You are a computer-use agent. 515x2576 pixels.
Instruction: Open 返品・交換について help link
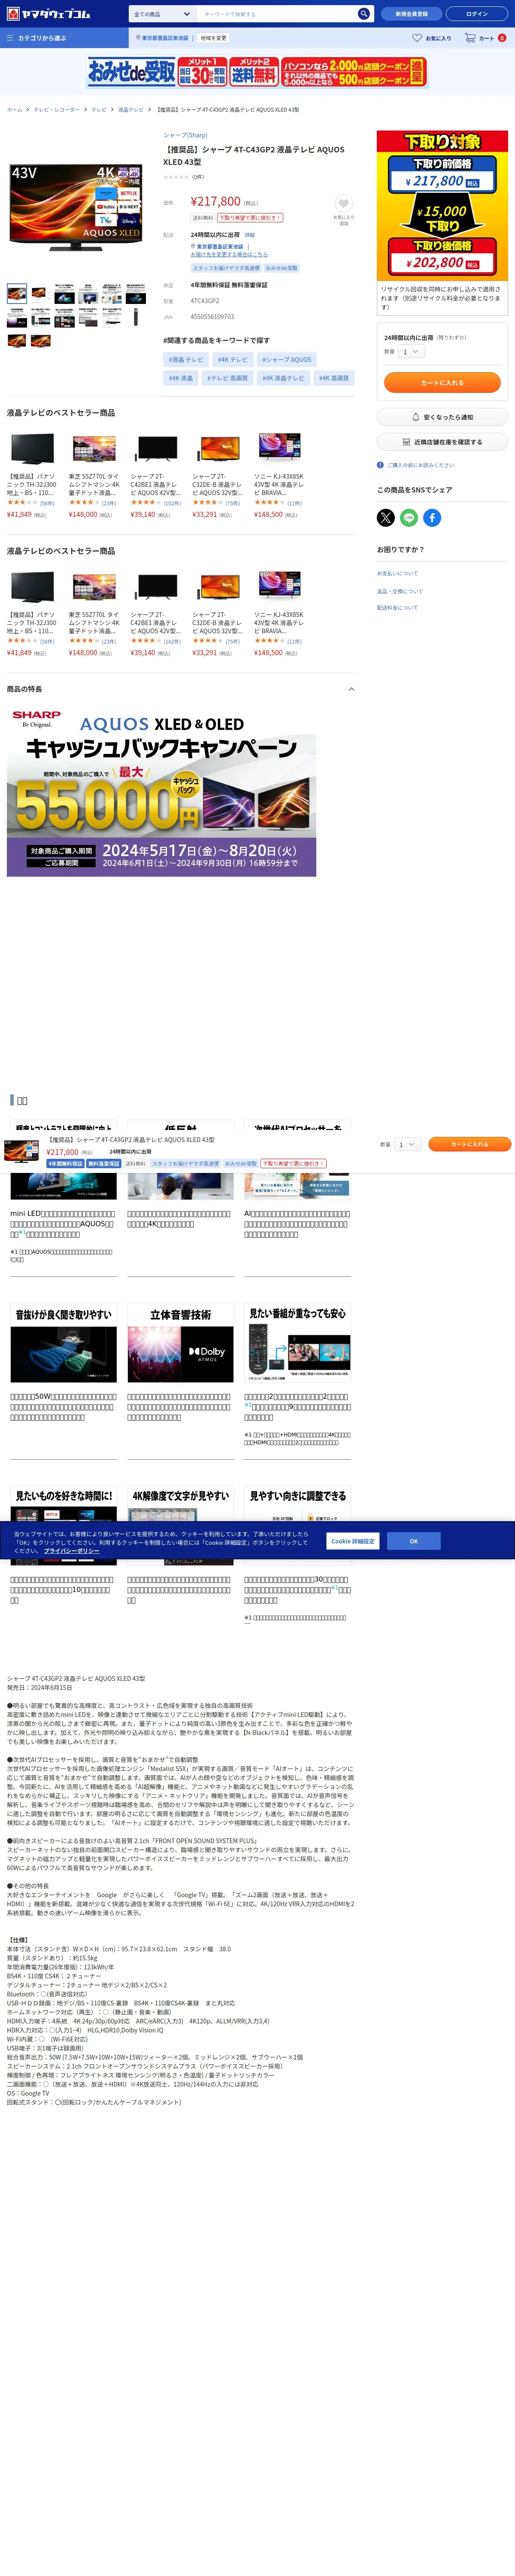[399, 591]
